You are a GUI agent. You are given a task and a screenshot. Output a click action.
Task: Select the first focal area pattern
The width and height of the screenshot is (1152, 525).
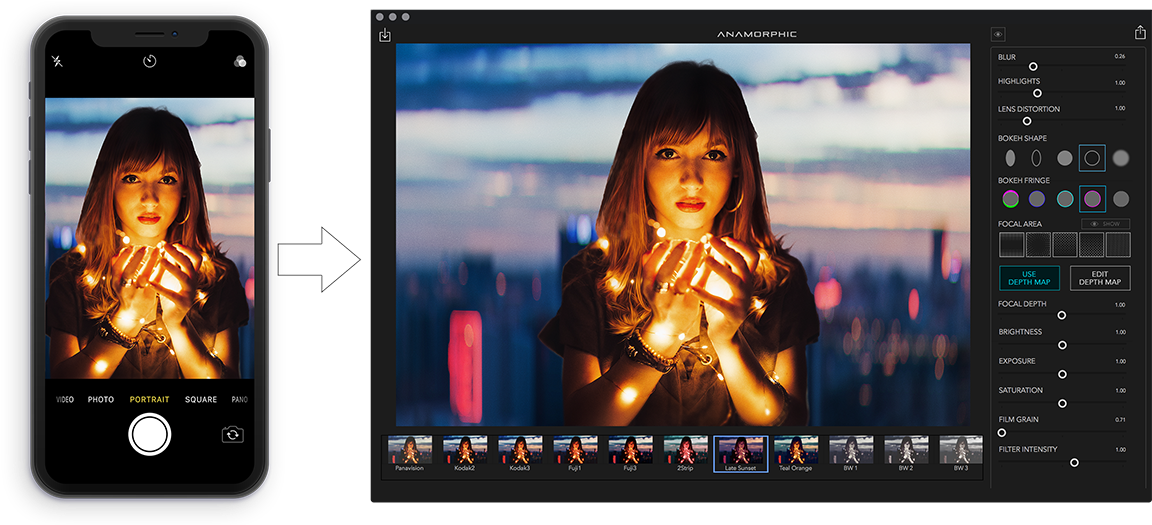[x=1011, y=245]
